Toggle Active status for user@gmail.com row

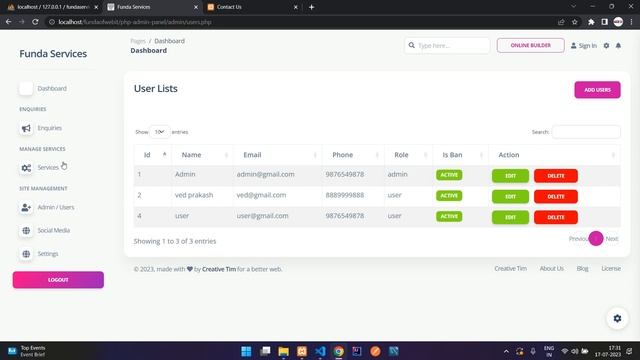(449, 217)
